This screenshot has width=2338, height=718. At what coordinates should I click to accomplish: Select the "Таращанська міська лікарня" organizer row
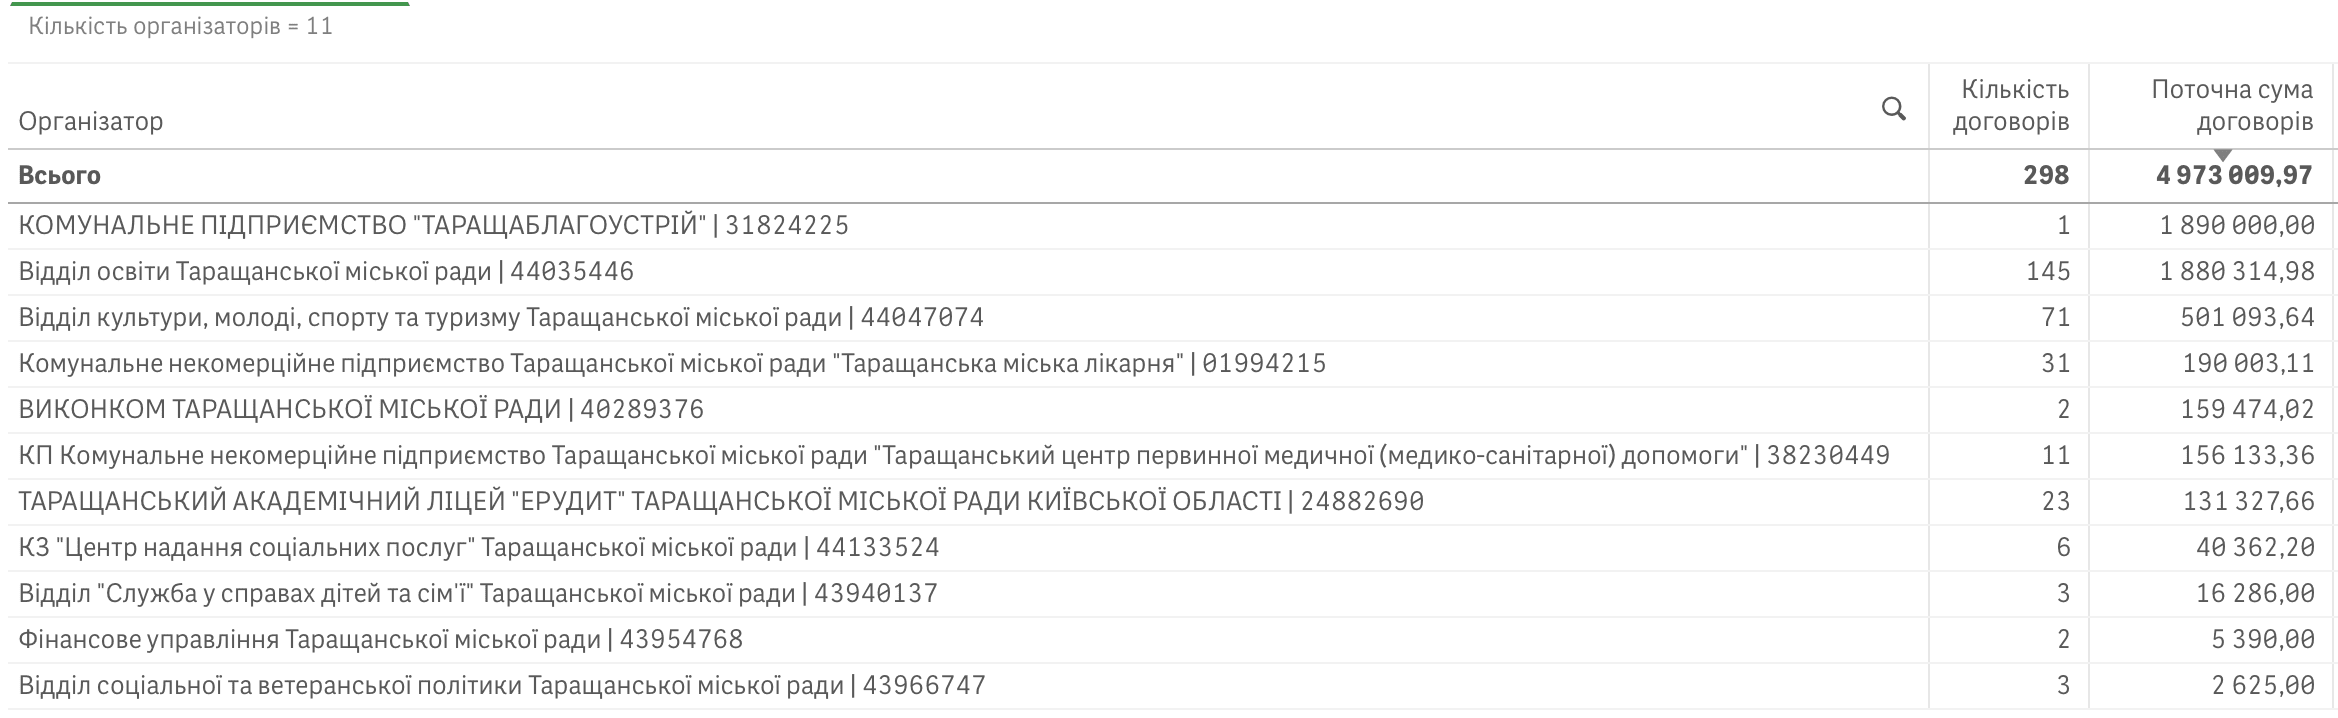[x=672, y=363]
